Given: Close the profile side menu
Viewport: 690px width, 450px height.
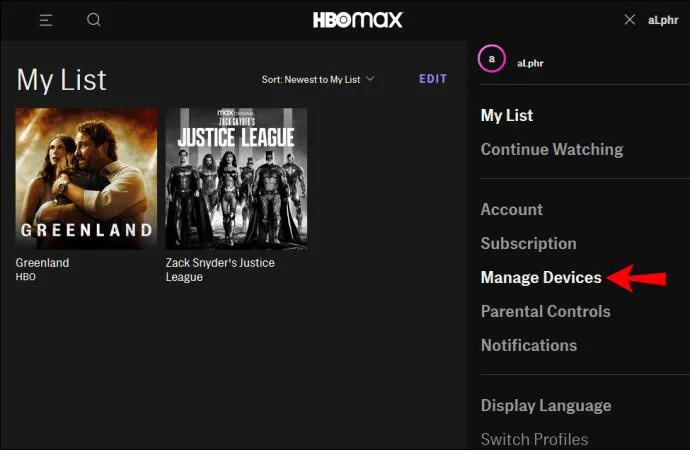Looking at the screenshot, I should point(630,20).
